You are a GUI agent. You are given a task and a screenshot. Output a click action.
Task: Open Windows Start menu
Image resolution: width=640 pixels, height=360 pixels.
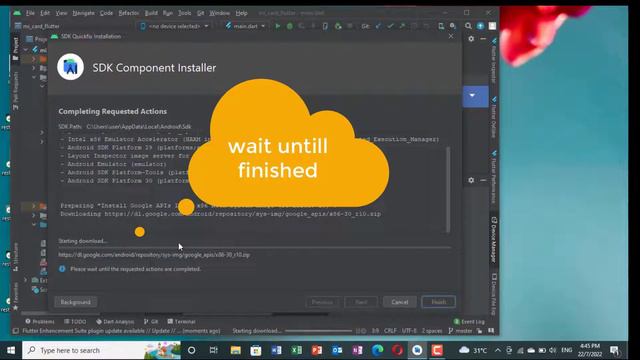pyautogui.click(x=11, y=350)
